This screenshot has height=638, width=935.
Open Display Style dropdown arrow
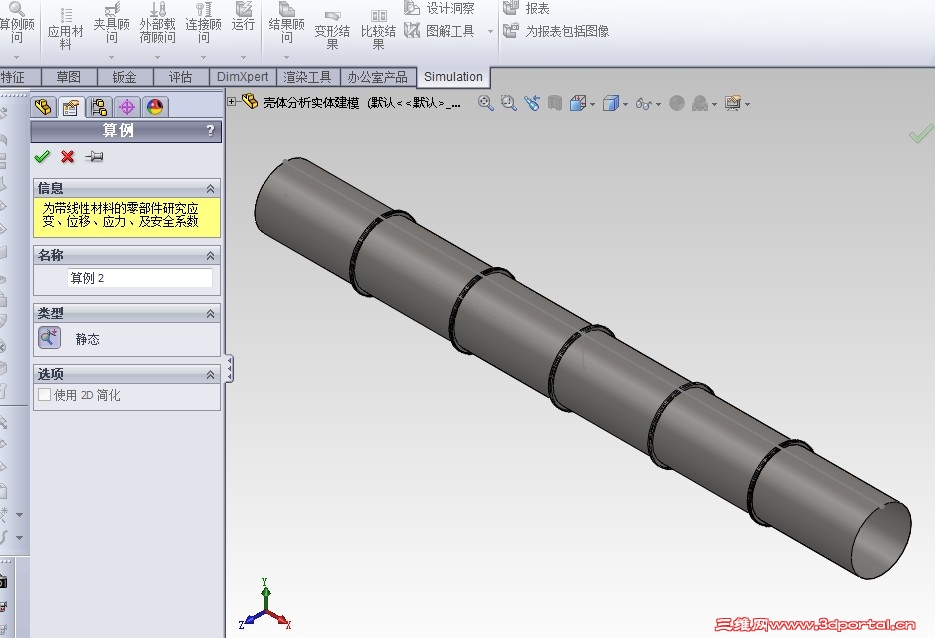(x=626, y=104)
